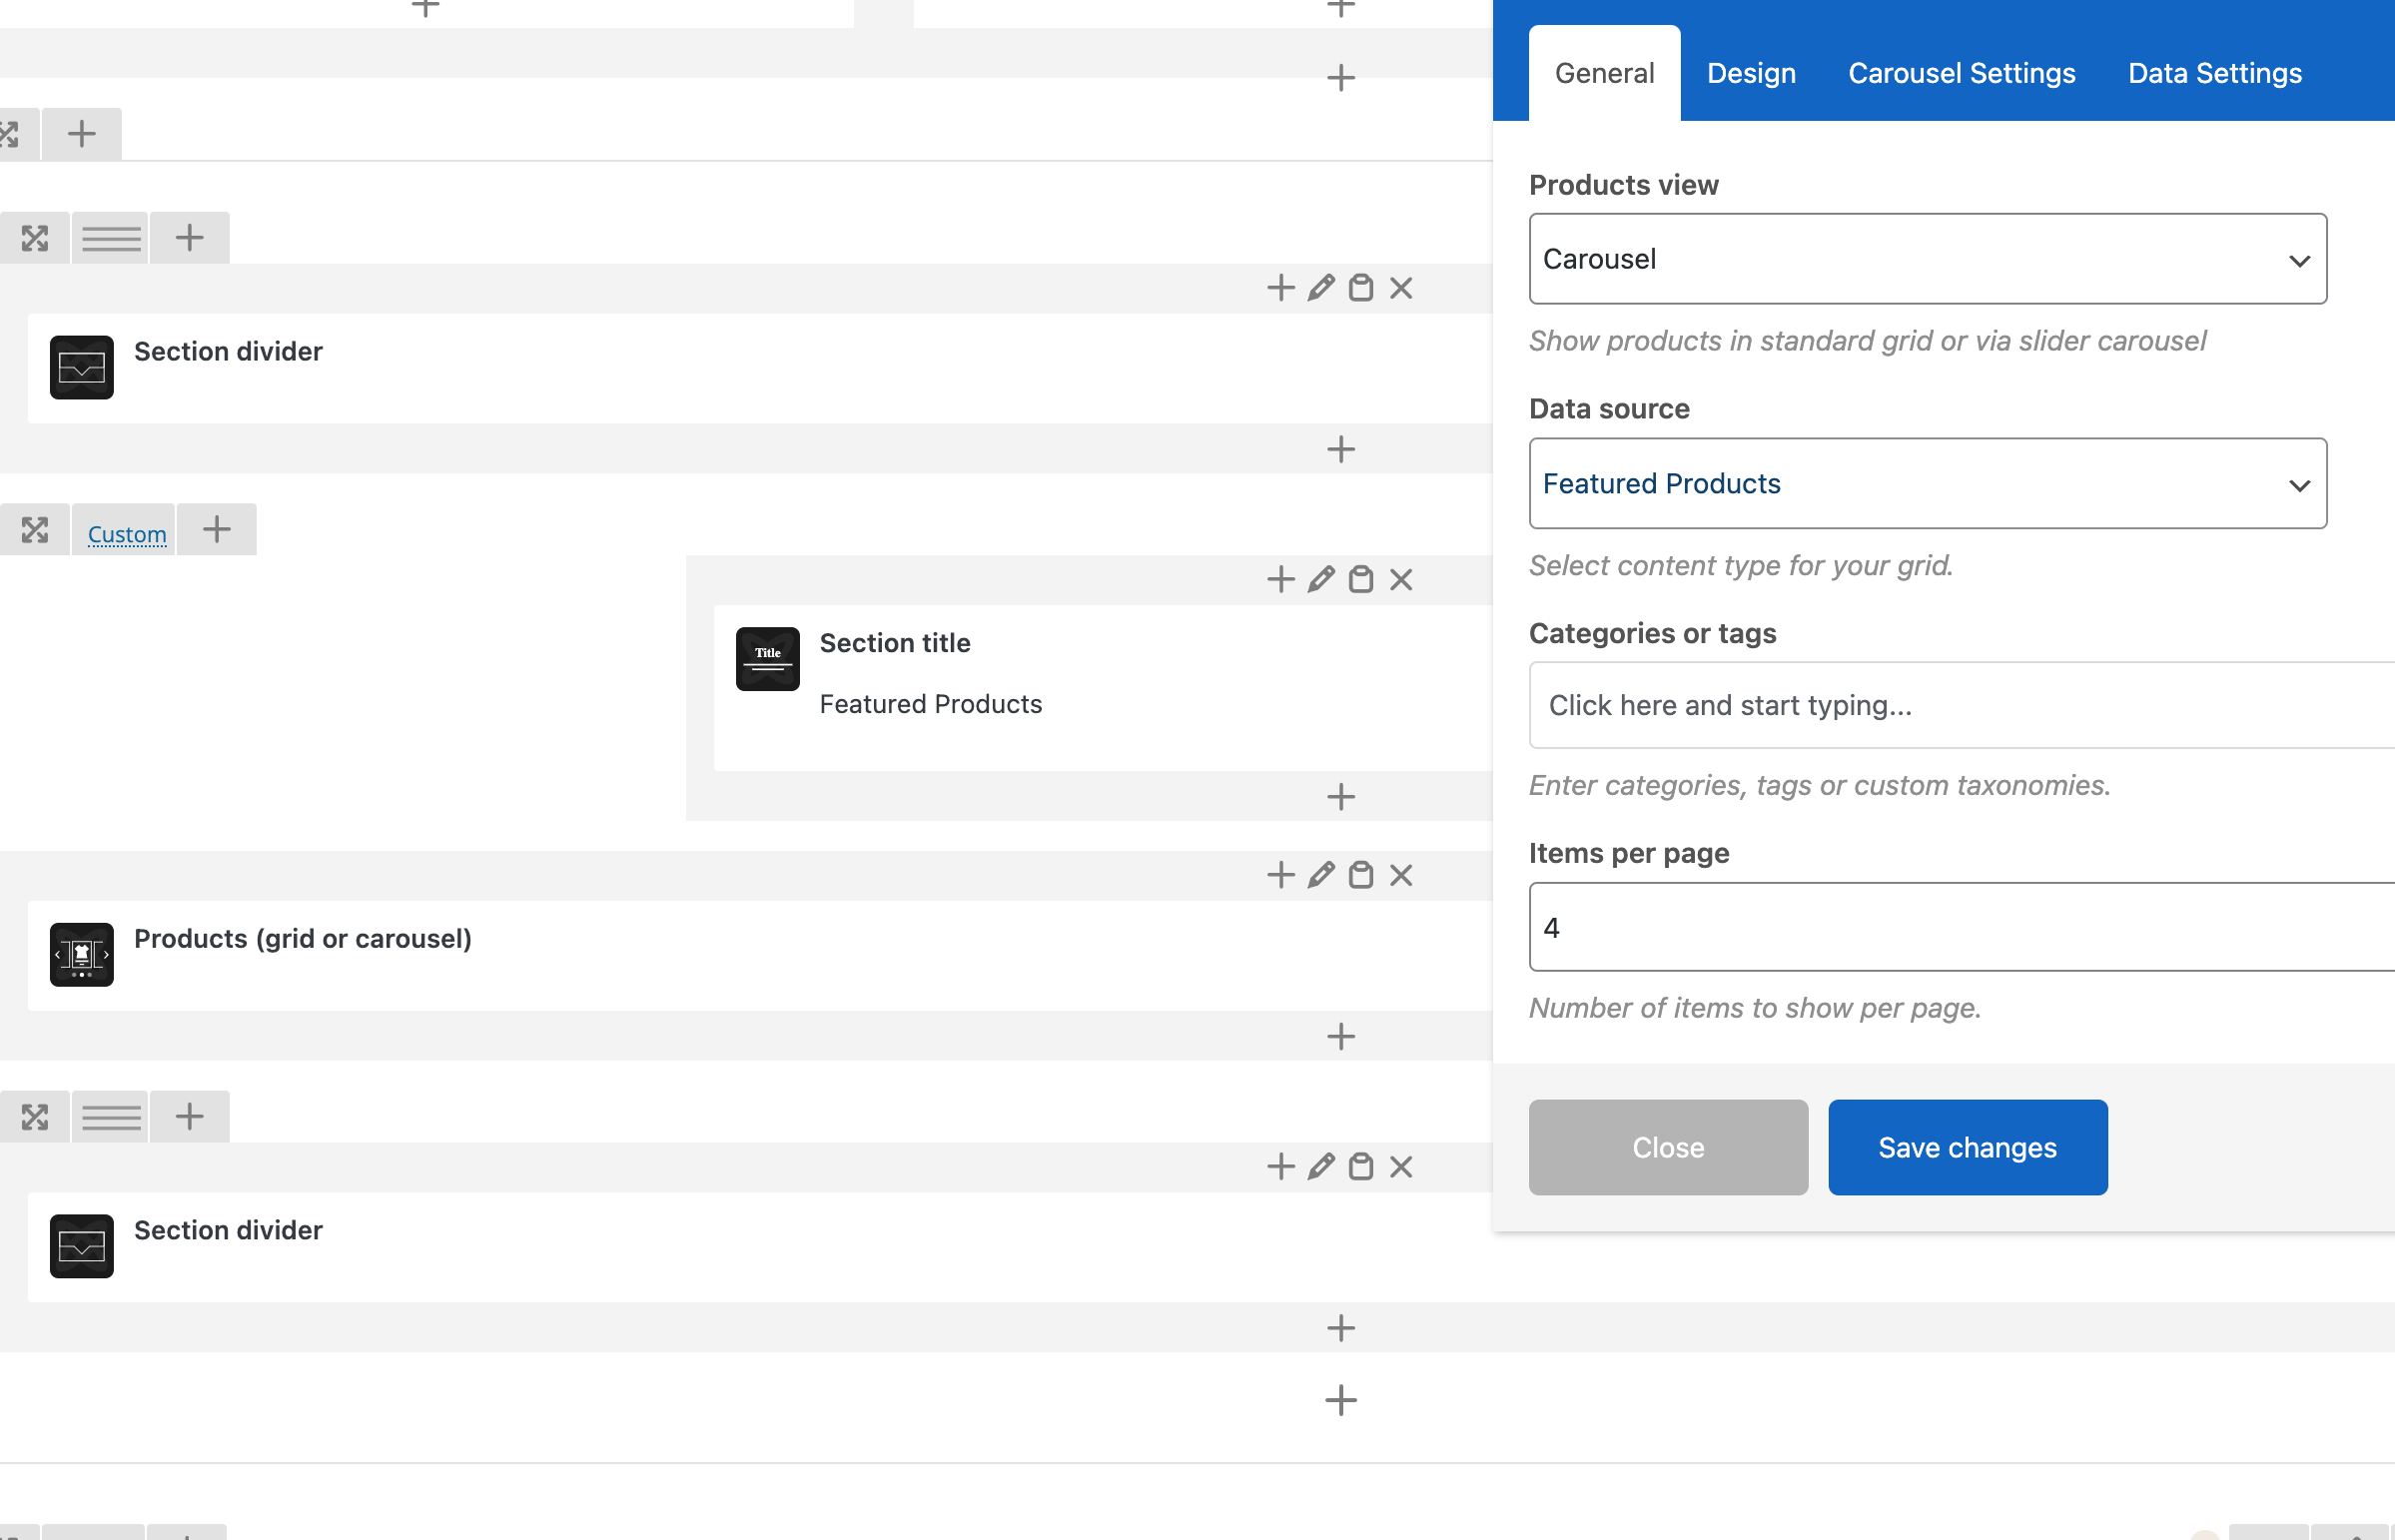
Task: Click the Items per page field
Action: [x=1960, y=927]
